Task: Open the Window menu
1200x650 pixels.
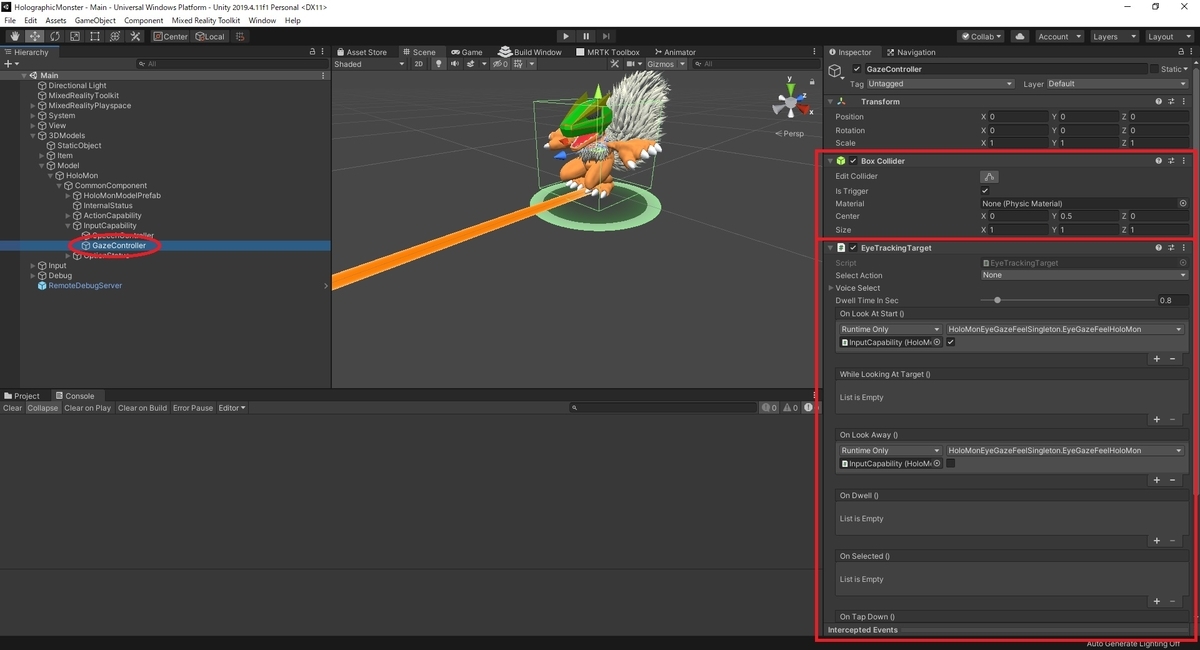Action: (x=262, y=20)
